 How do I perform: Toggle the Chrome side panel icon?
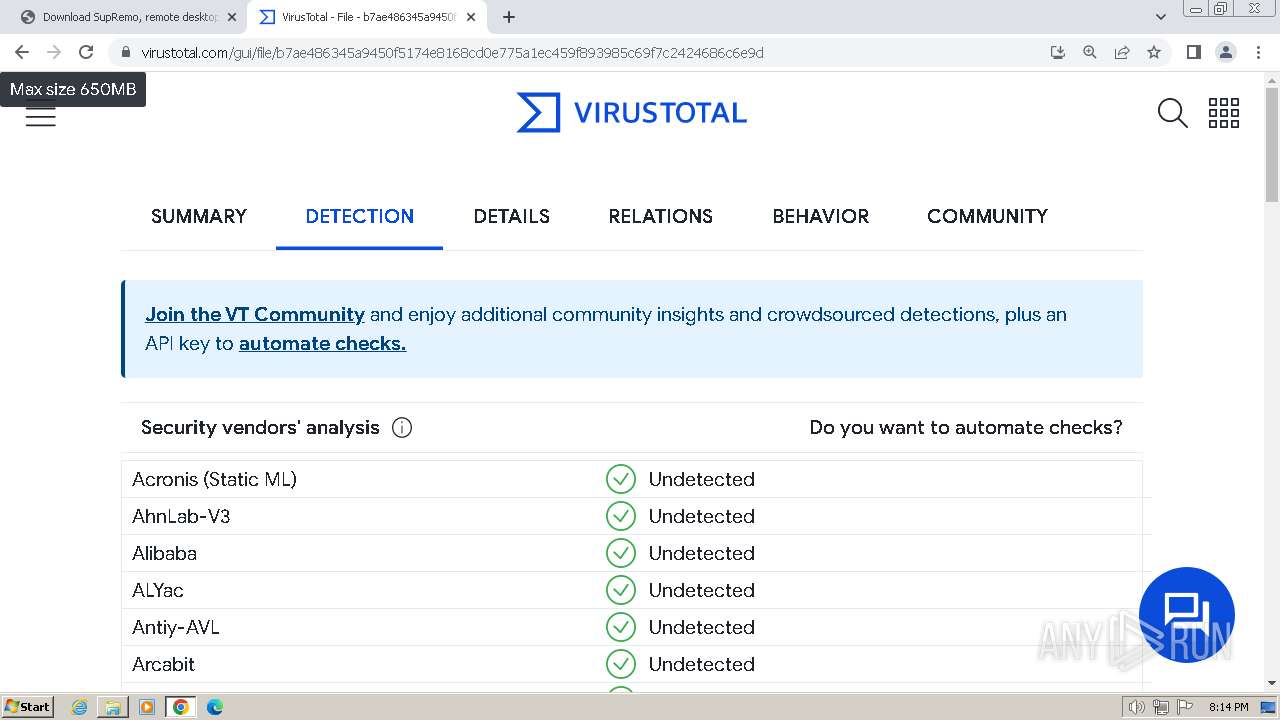(1193, 52)
